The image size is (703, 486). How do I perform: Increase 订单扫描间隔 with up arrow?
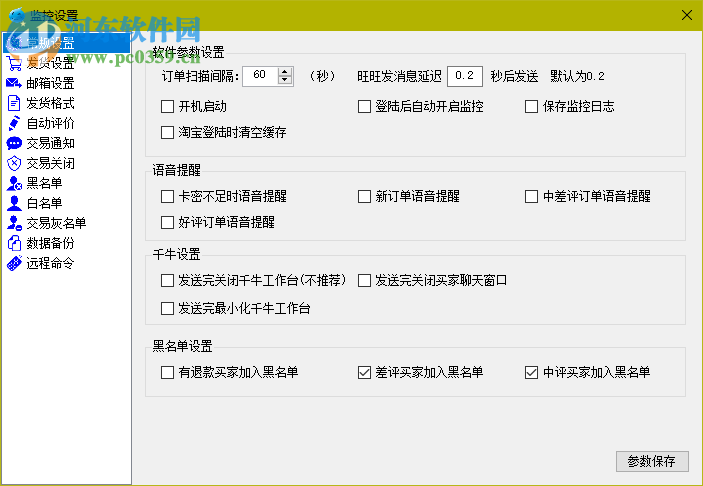pyautogui.click(x=285, y=72)
